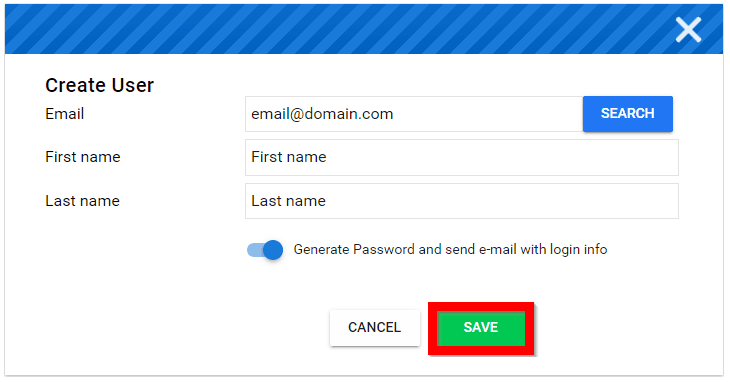The height and width of the screenshot is (382, 730).
Task: Click the red highlighted box around SAVE
Action: click(x=481, y=328)
